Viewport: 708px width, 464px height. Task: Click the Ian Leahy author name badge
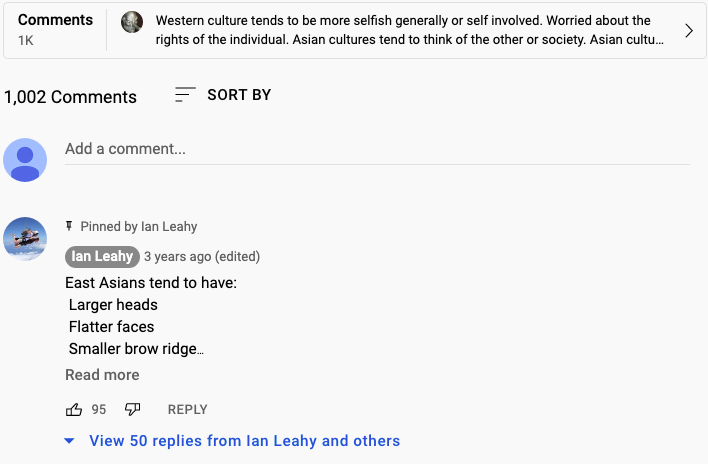[102, 256]
